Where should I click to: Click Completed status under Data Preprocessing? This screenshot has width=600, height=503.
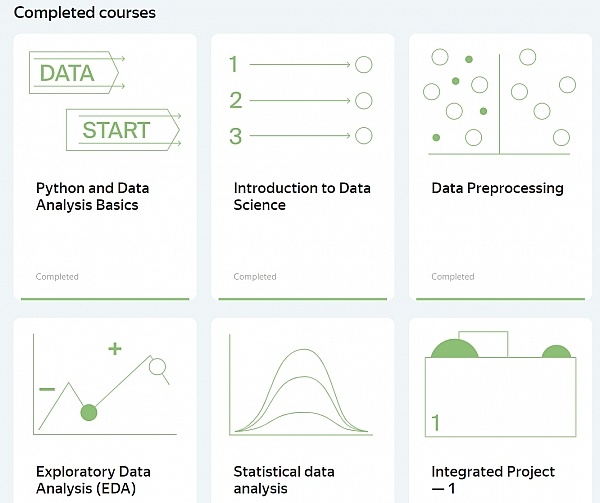pyautogui.click(x=453, y=277)
